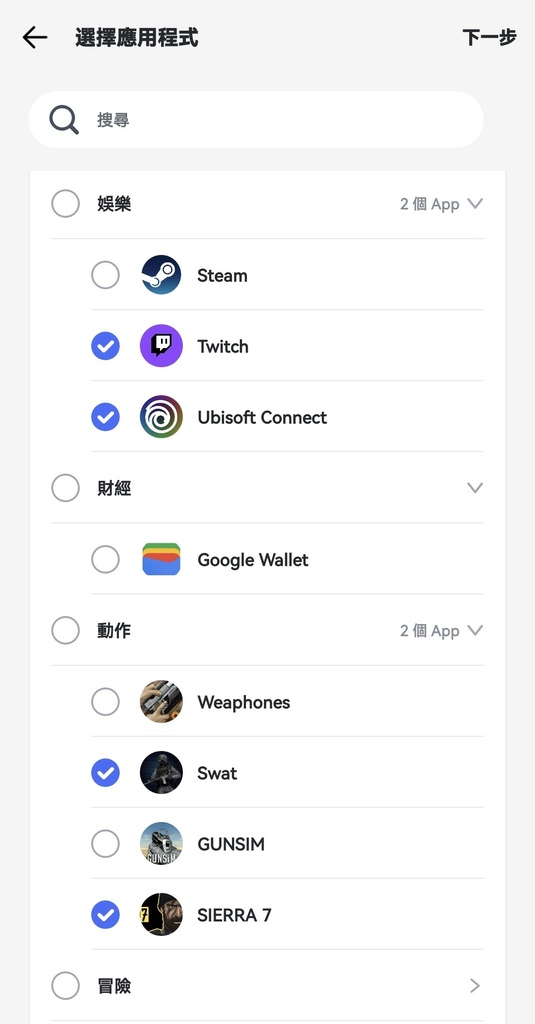Uncheck the Swat checkbox
535x1024 pixels.
point(105,773)
